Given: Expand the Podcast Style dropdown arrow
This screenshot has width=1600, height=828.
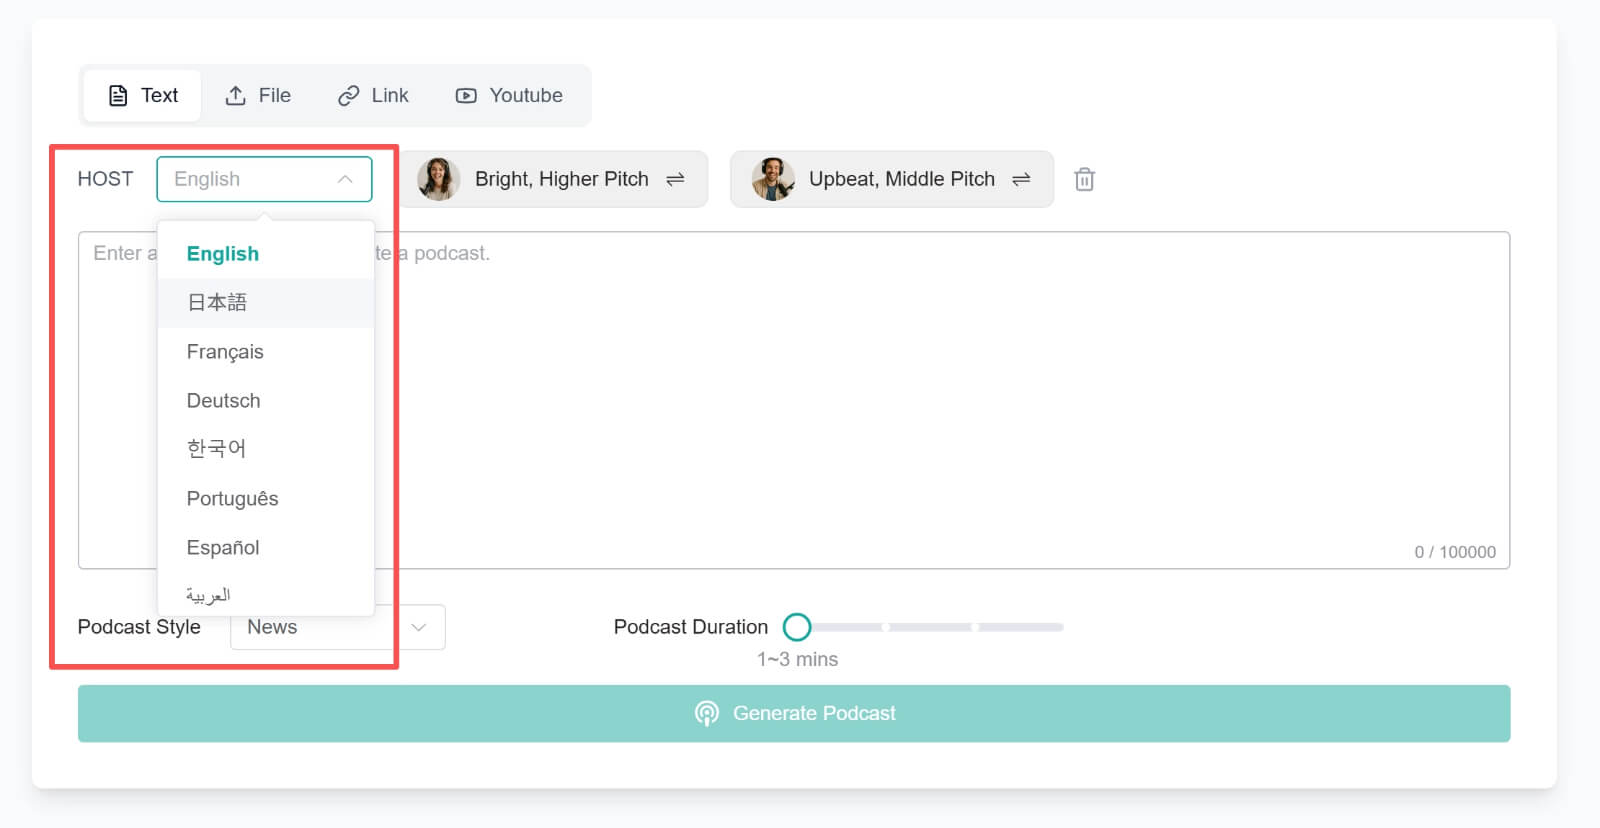Looking at the screenshot, I should tap(419, 627).
